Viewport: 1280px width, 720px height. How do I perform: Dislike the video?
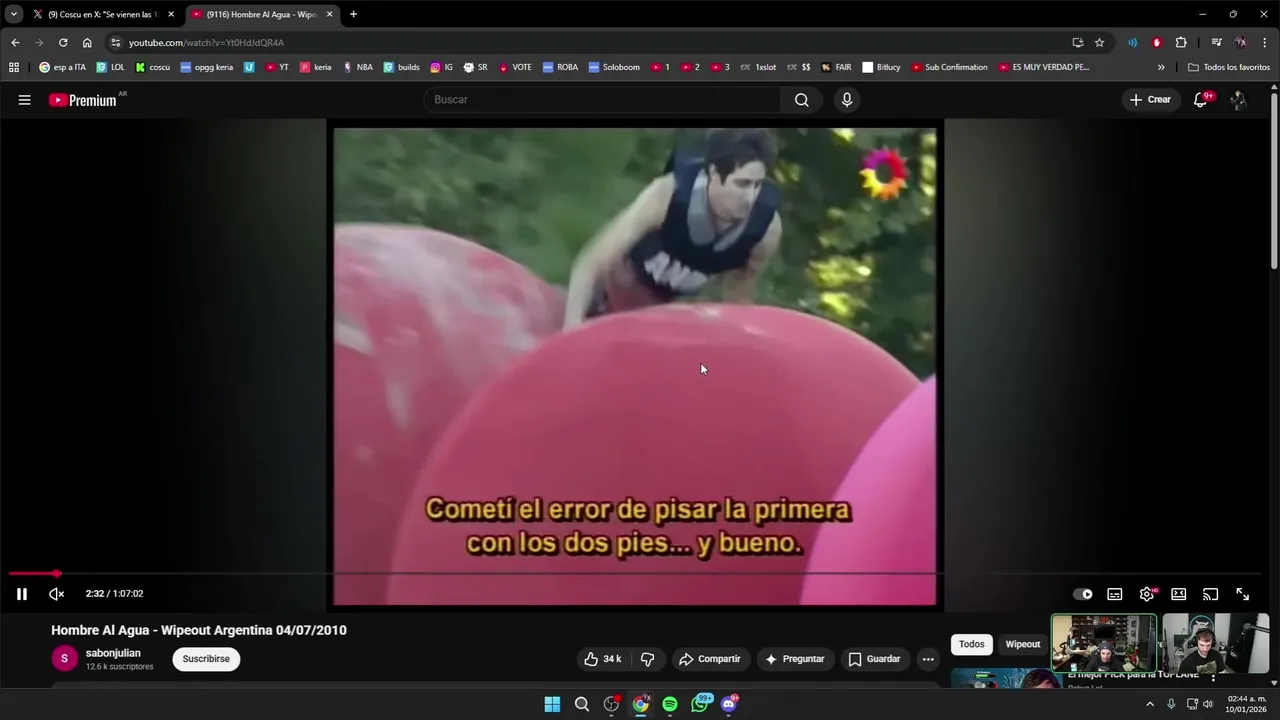click(647, 659)
